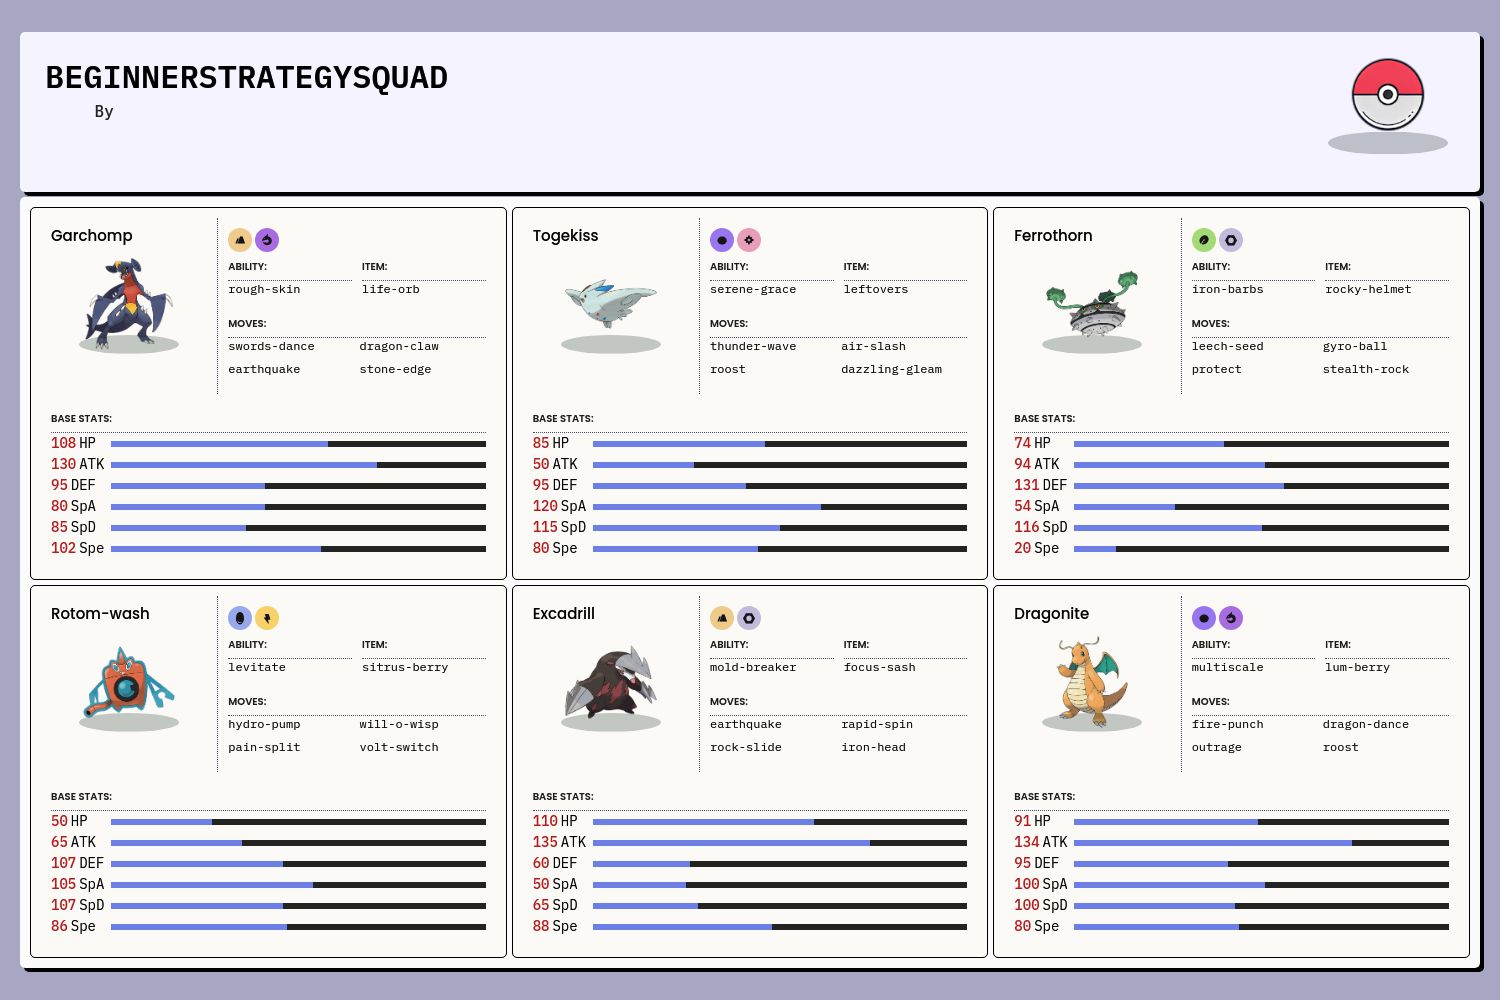Click Excadrill's Steel type icon
Screen dimensions: 1500x1000
749,618
